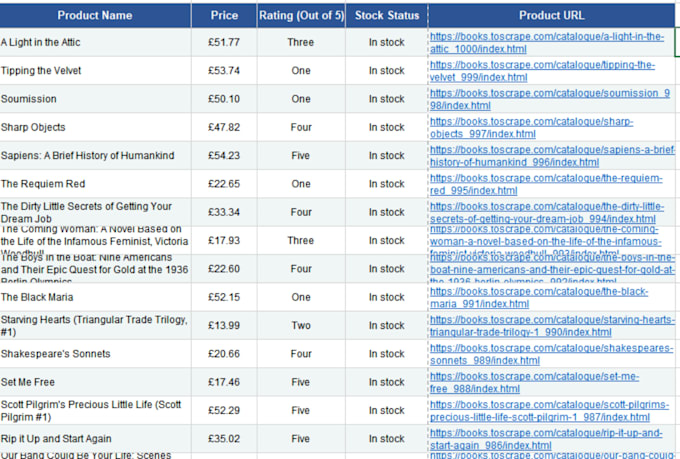Click the price £35.02

pos(224,439)
